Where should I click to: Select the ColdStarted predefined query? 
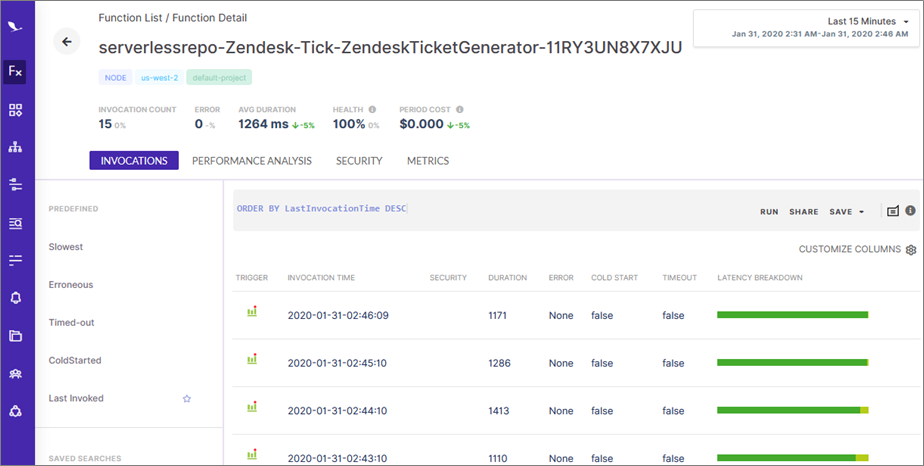pyautogui.click(x=75, y=360)
